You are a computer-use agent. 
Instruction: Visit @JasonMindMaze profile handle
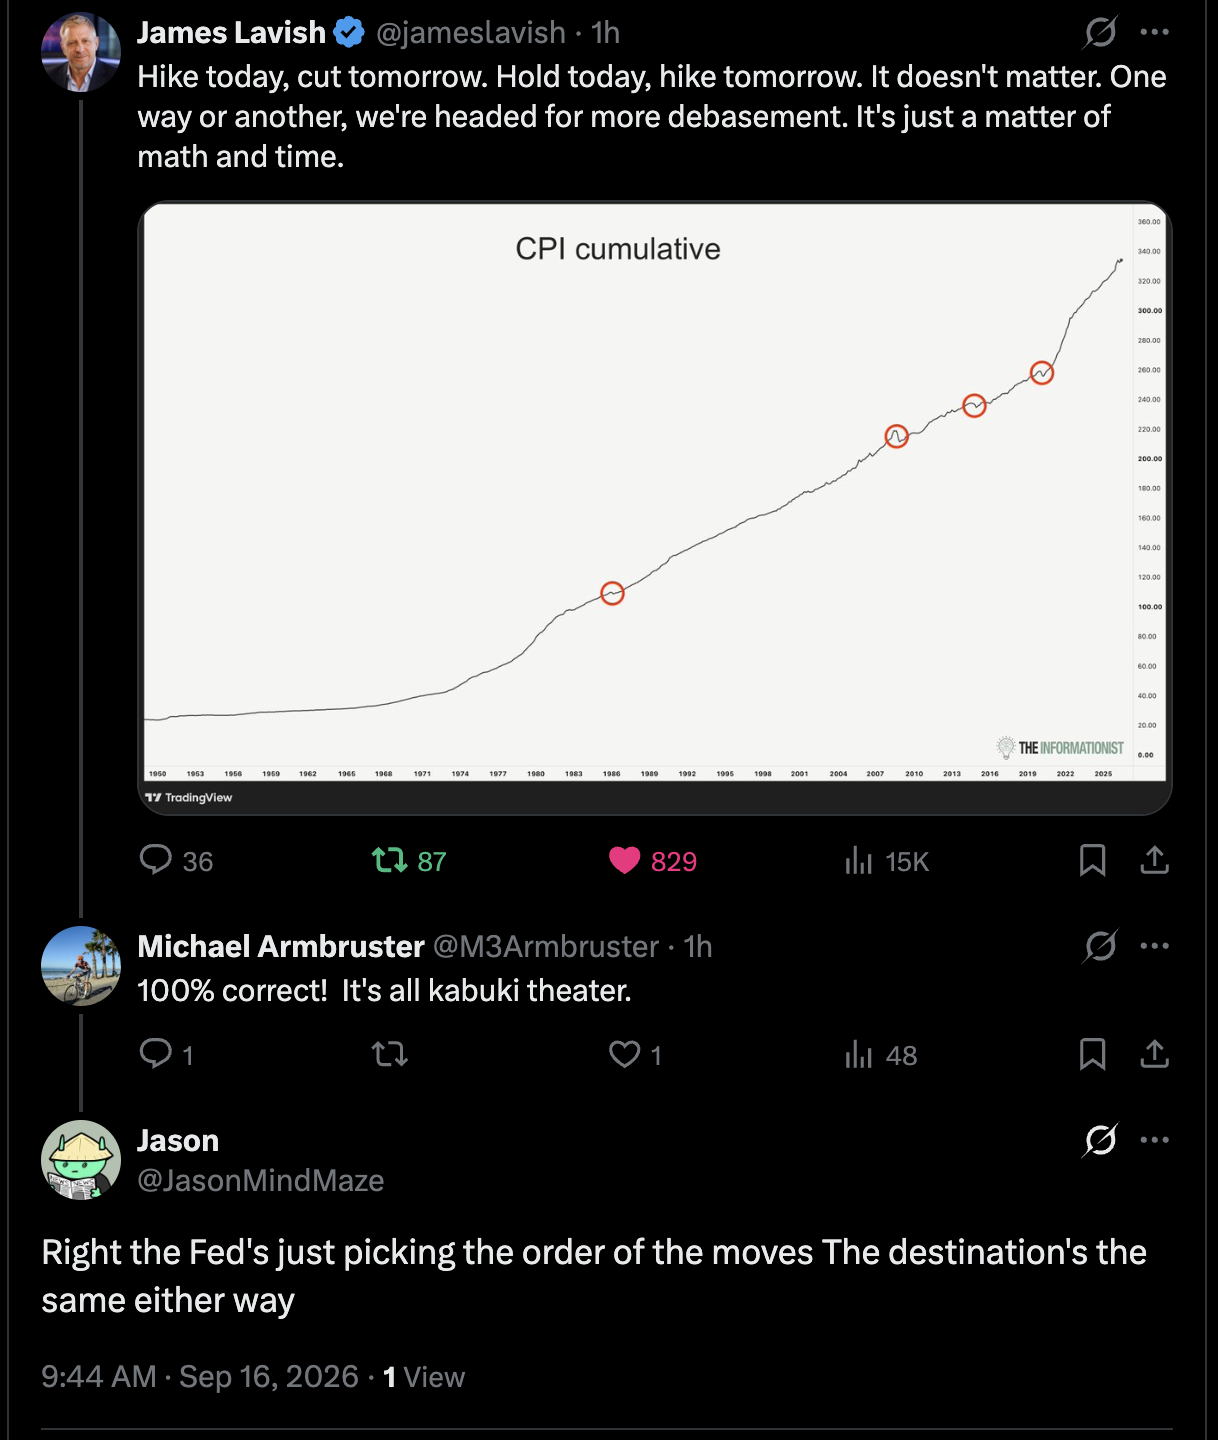click(261, 1180)
